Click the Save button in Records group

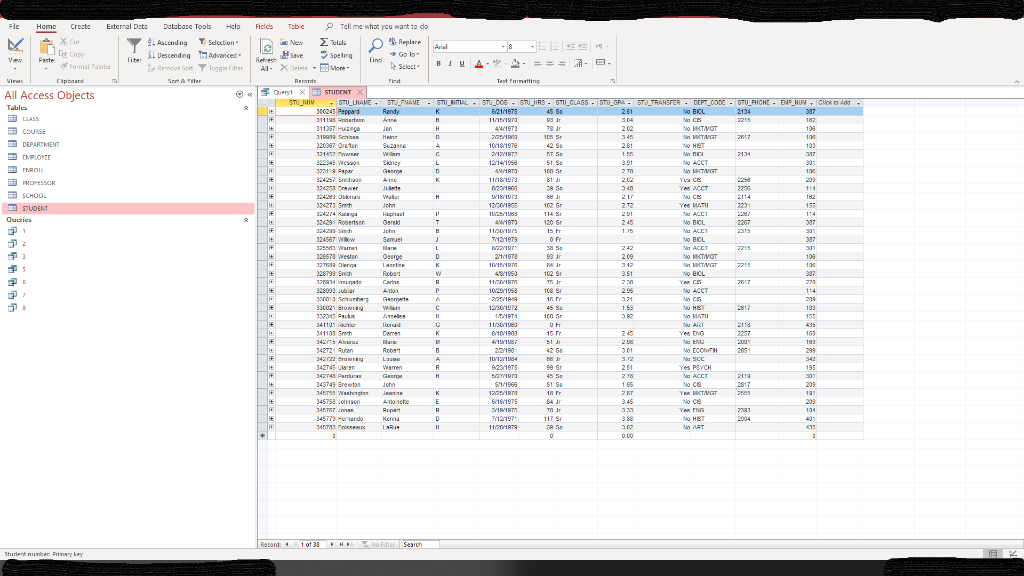[x=291, y=55]
